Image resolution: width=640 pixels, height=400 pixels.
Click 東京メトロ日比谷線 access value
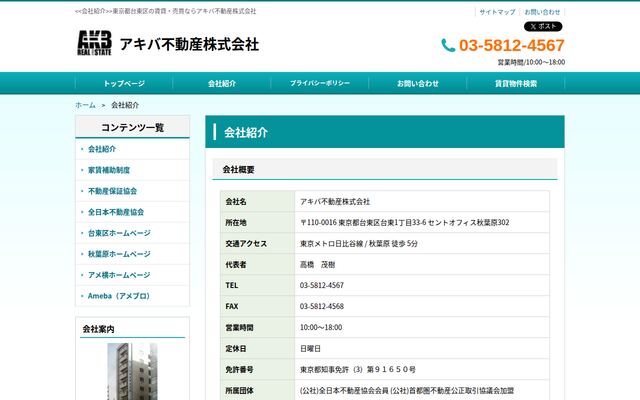tap(359, 244)
